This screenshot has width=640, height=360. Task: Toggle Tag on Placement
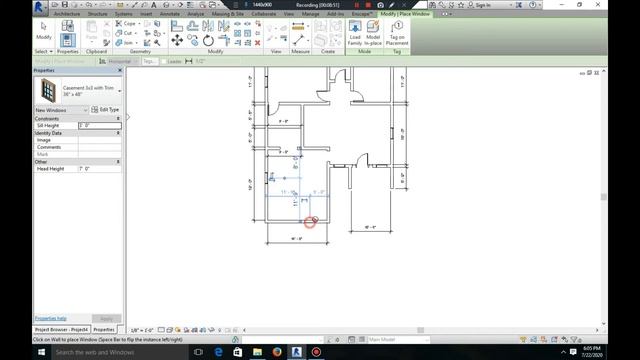(397, 33)
